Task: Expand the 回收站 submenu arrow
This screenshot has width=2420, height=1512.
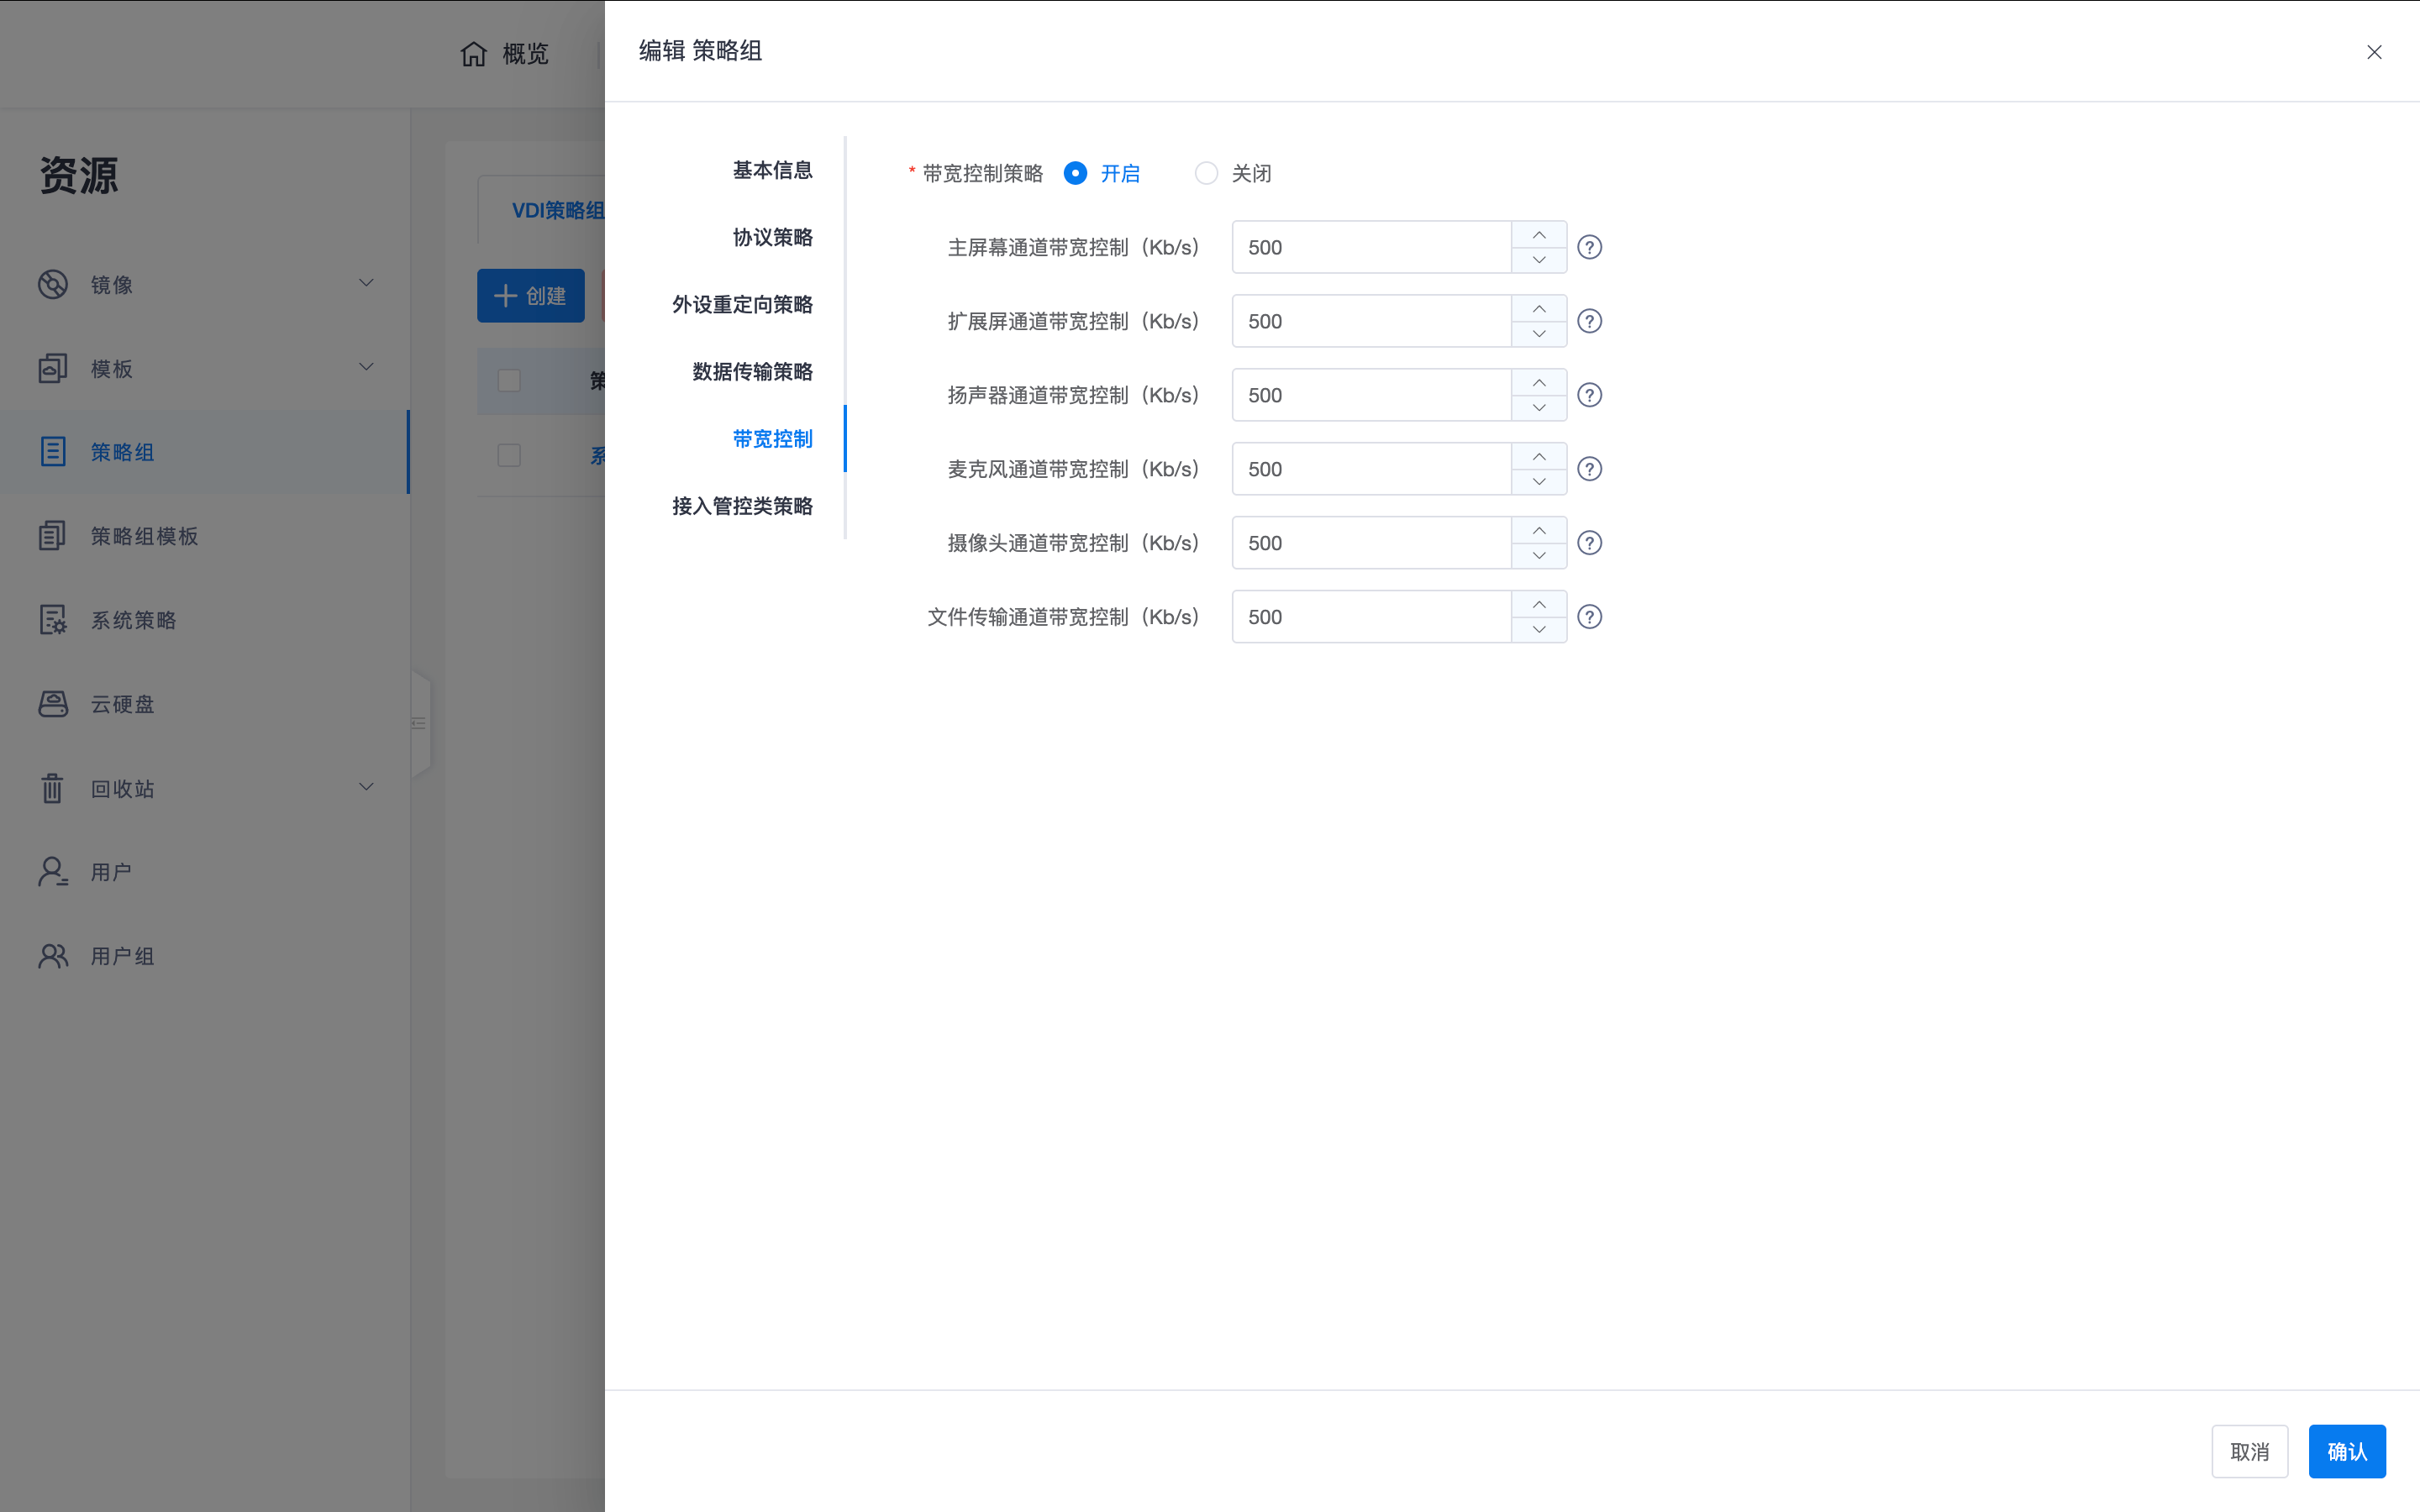Action: tap(366, 787)
